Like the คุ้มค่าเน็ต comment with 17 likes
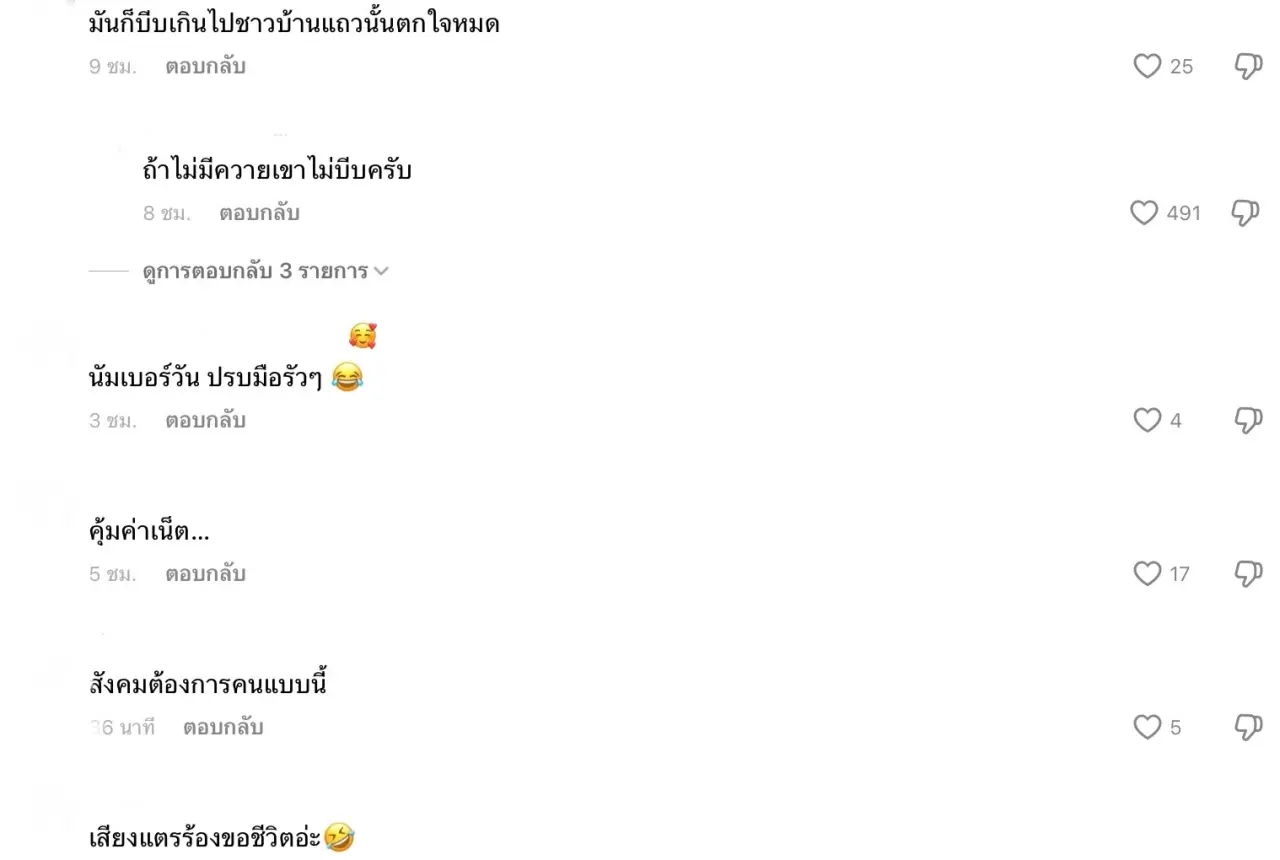Image resolution: width=1280 pixels, height=860 pixels. 1146,574
